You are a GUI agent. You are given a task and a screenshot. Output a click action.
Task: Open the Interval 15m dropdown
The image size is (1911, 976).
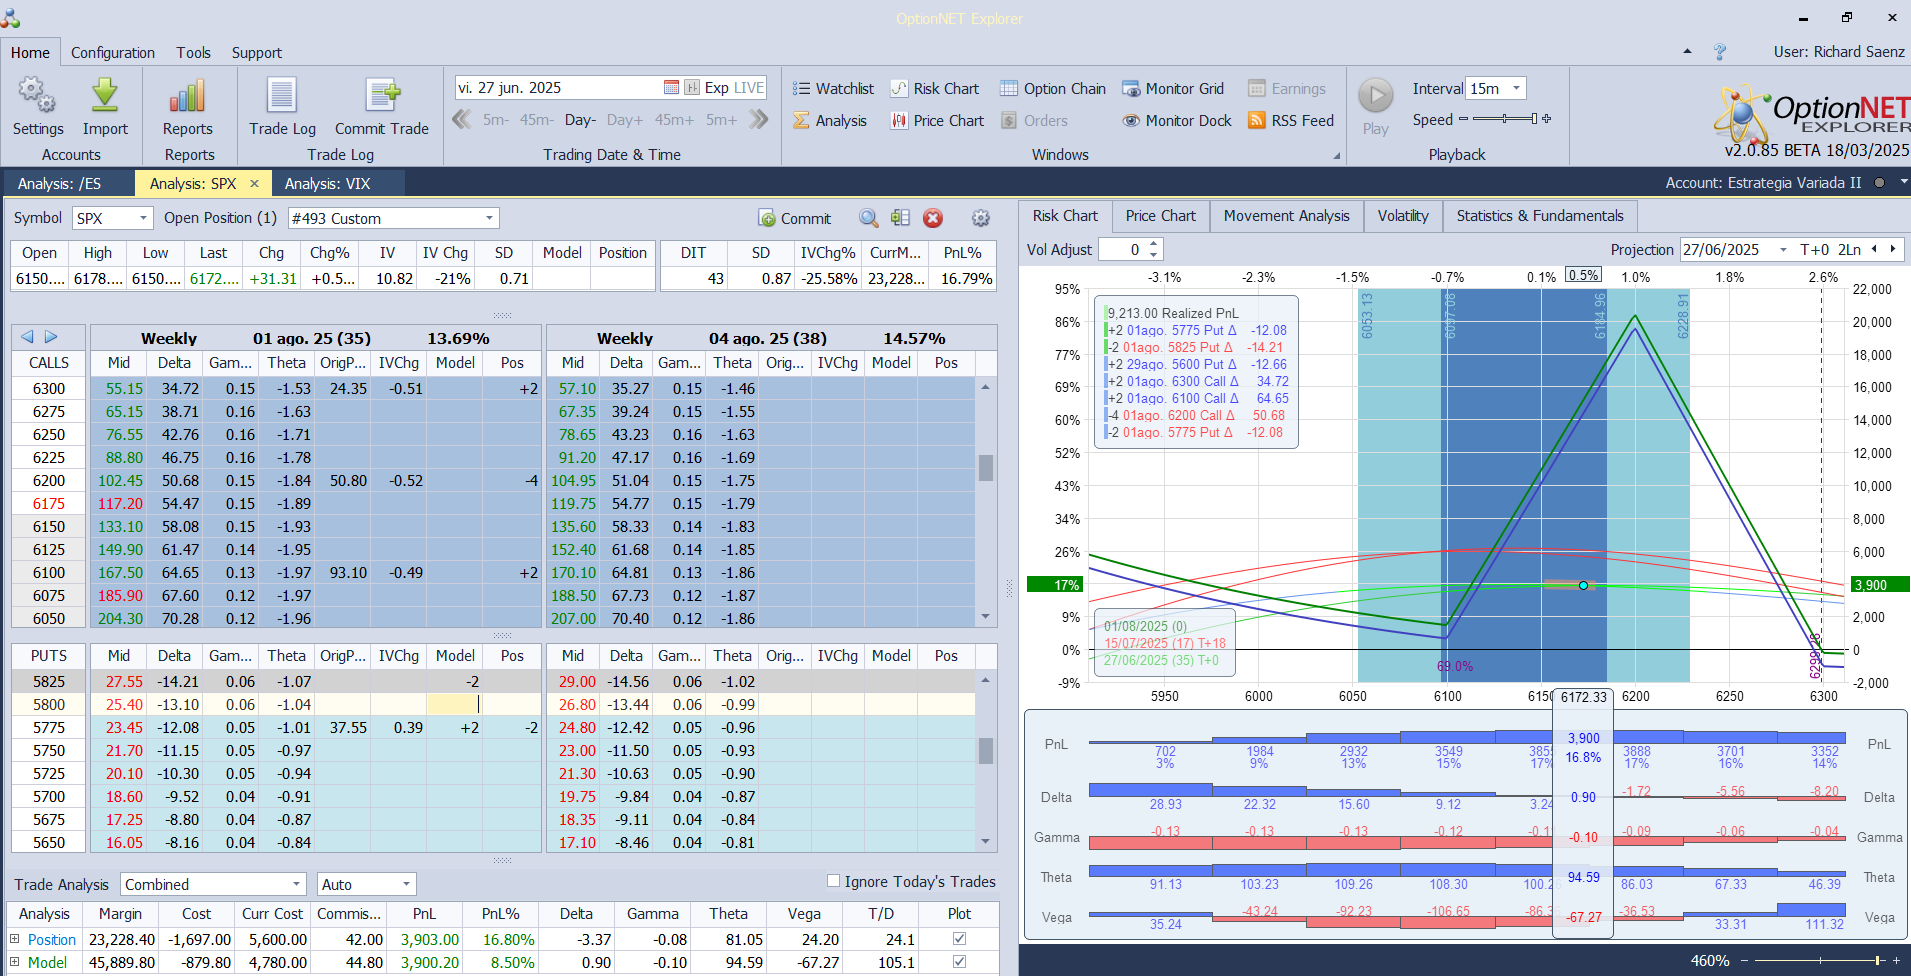click(x=1516, y=89)
